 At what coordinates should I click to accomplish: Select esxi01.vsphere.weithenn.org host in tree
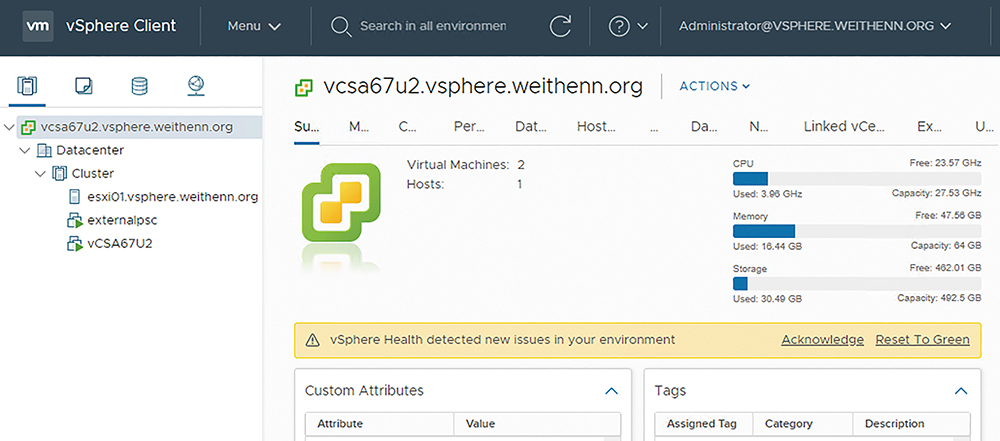tap(172, 197)
